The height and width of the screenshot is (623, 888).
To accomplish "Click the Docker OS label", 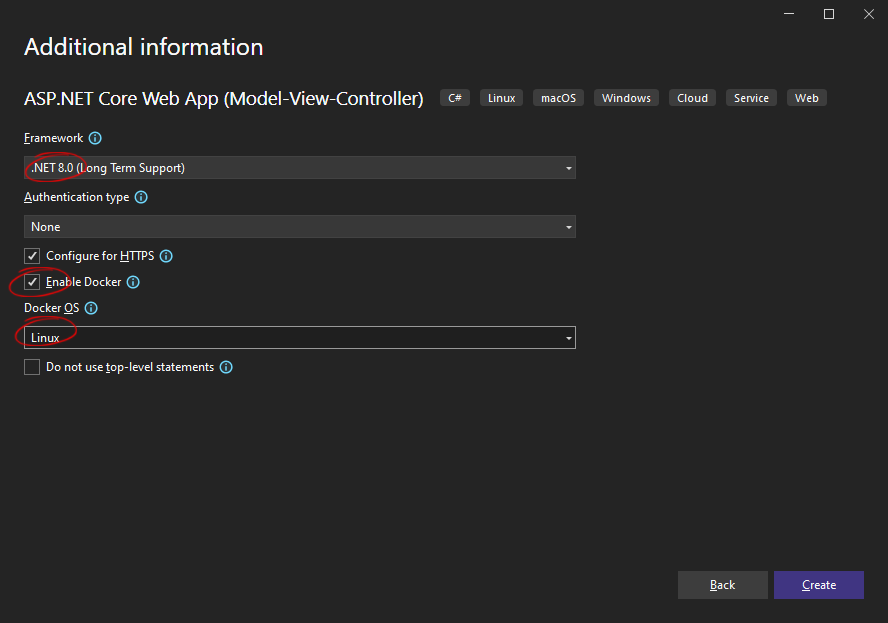I will [52, 308].
